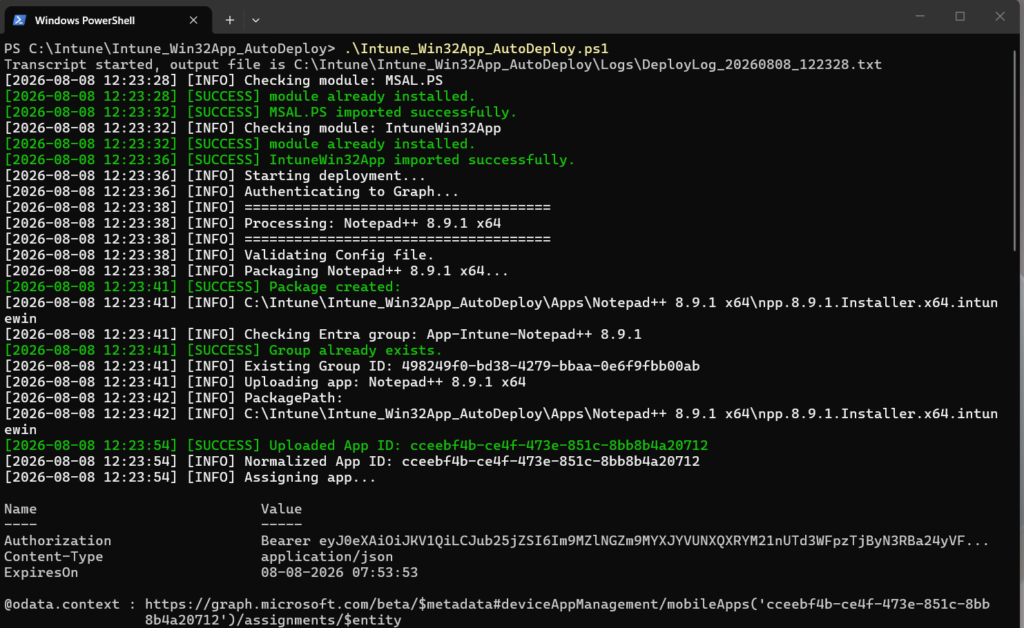Click the DeployLog_20260808_122328.txt transcript line
This screenshot has height=628, width=1024.
pos(443,65)
